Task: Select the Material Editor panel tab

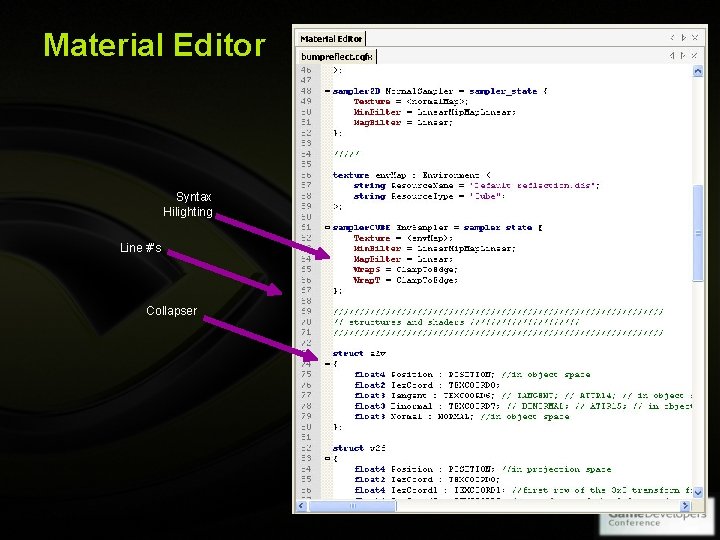Action: click(x=331, y=39)
